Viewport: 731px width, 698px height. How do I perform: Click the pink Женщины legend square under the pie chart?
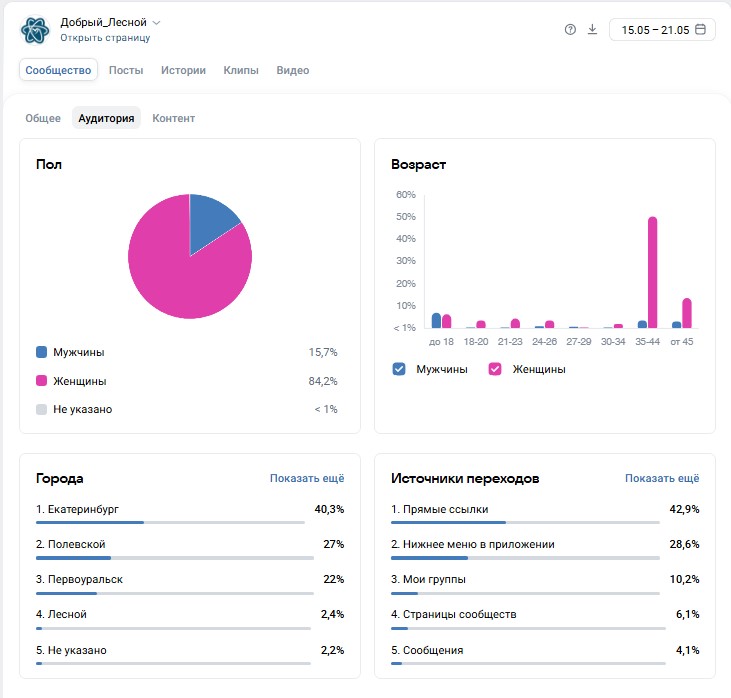click(41, 380)
